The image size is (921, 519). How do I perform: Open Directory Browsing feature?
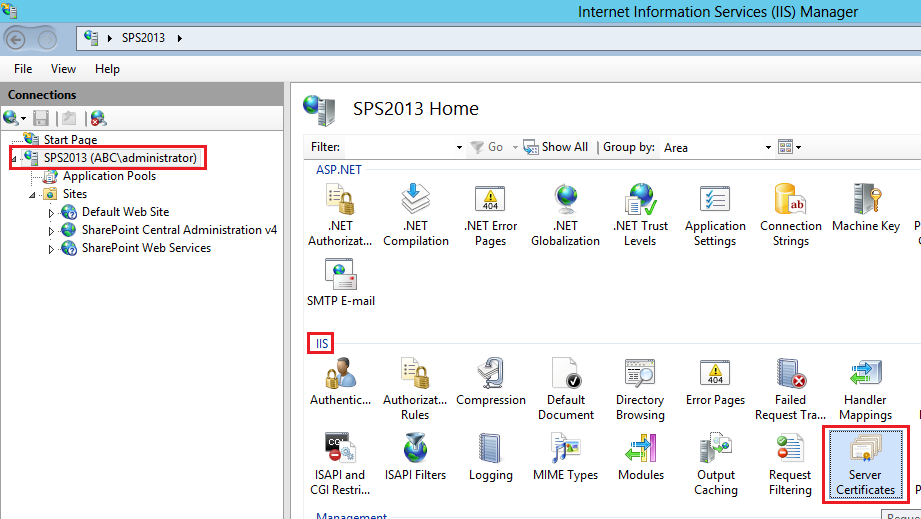[640, 389]
